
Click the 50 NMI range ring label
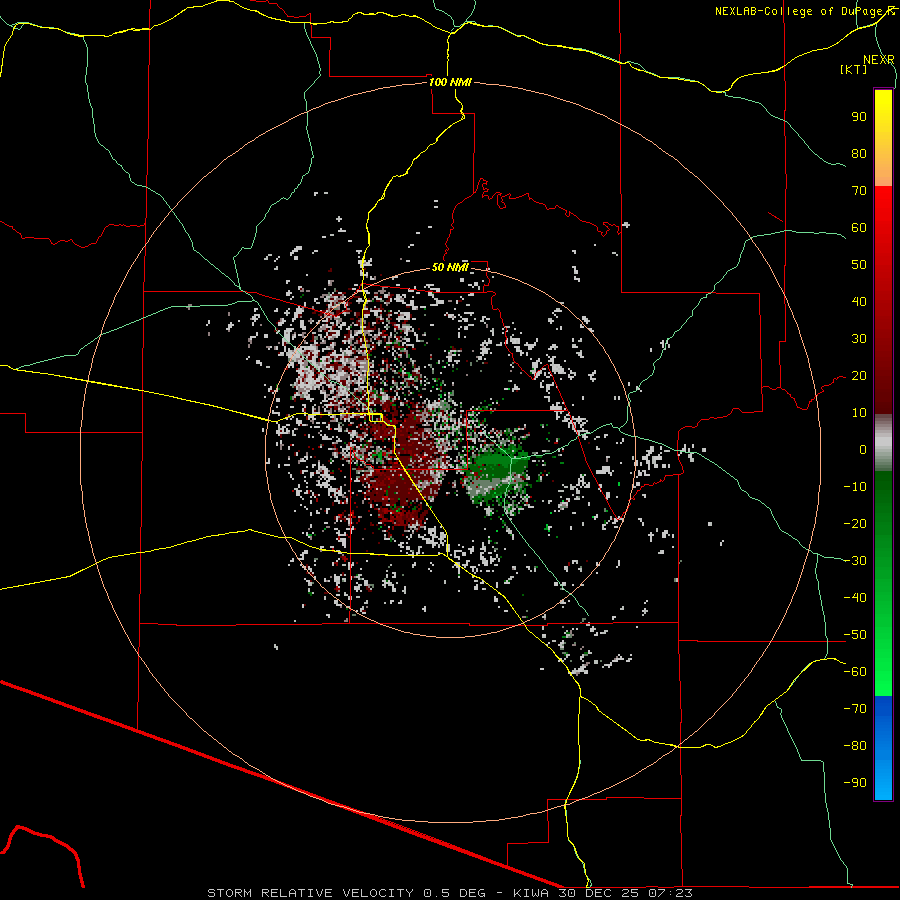point(450,267)
